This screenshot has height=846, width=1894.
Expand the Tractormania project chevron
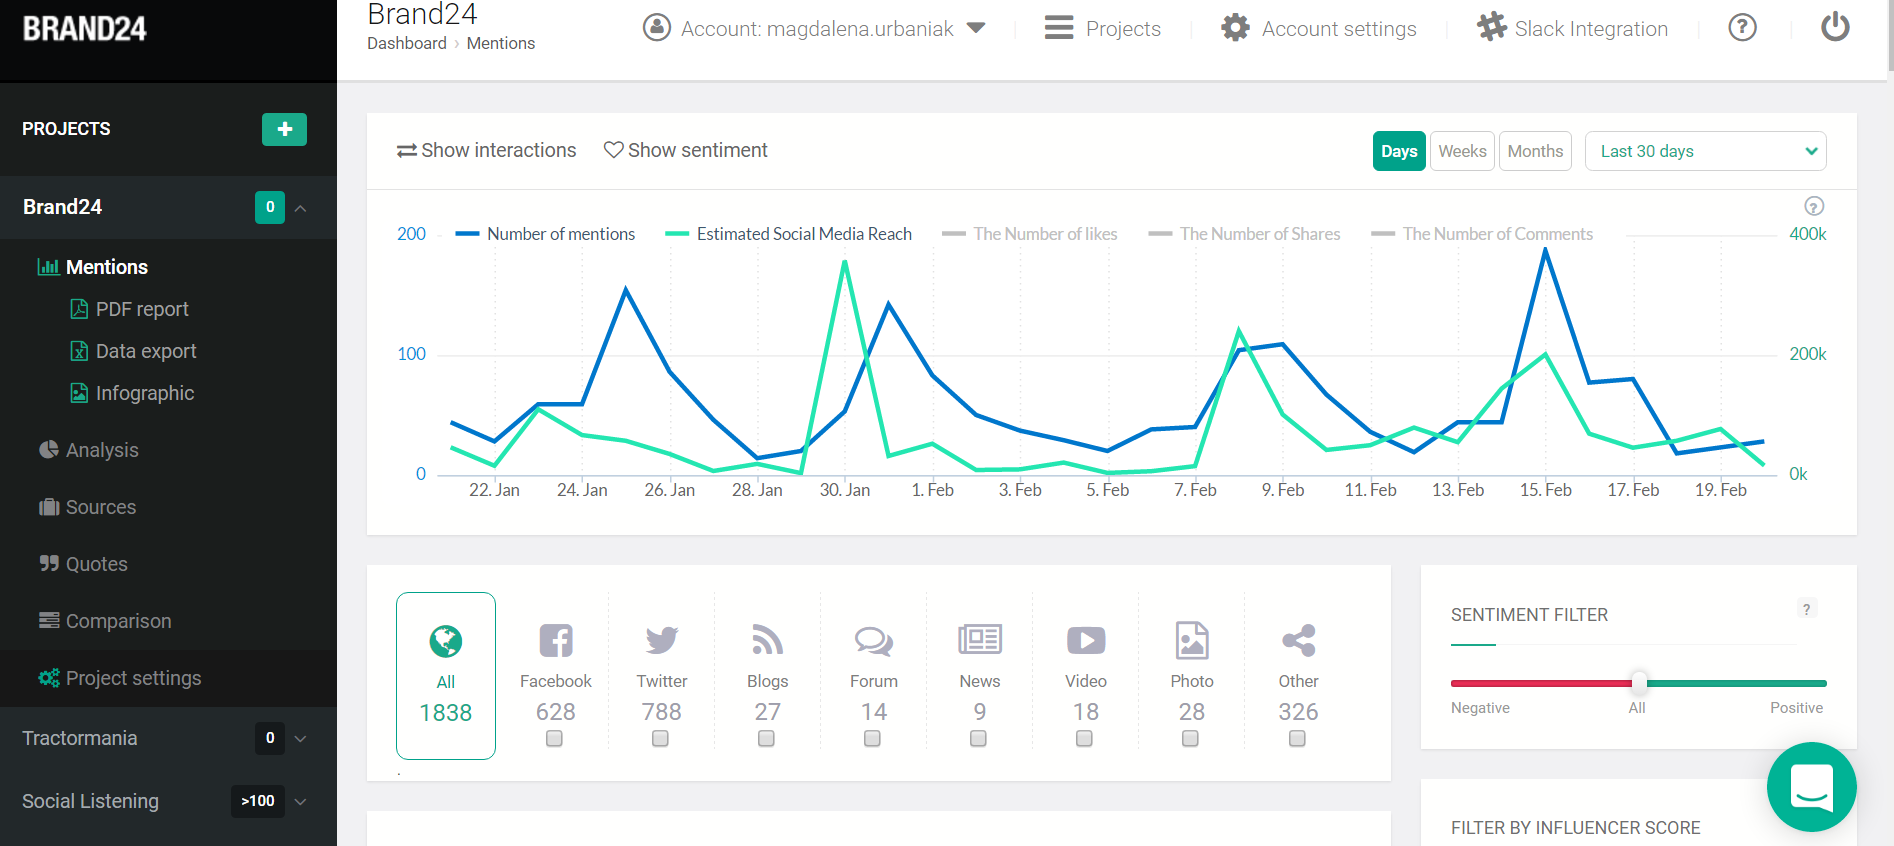[300, 739]
